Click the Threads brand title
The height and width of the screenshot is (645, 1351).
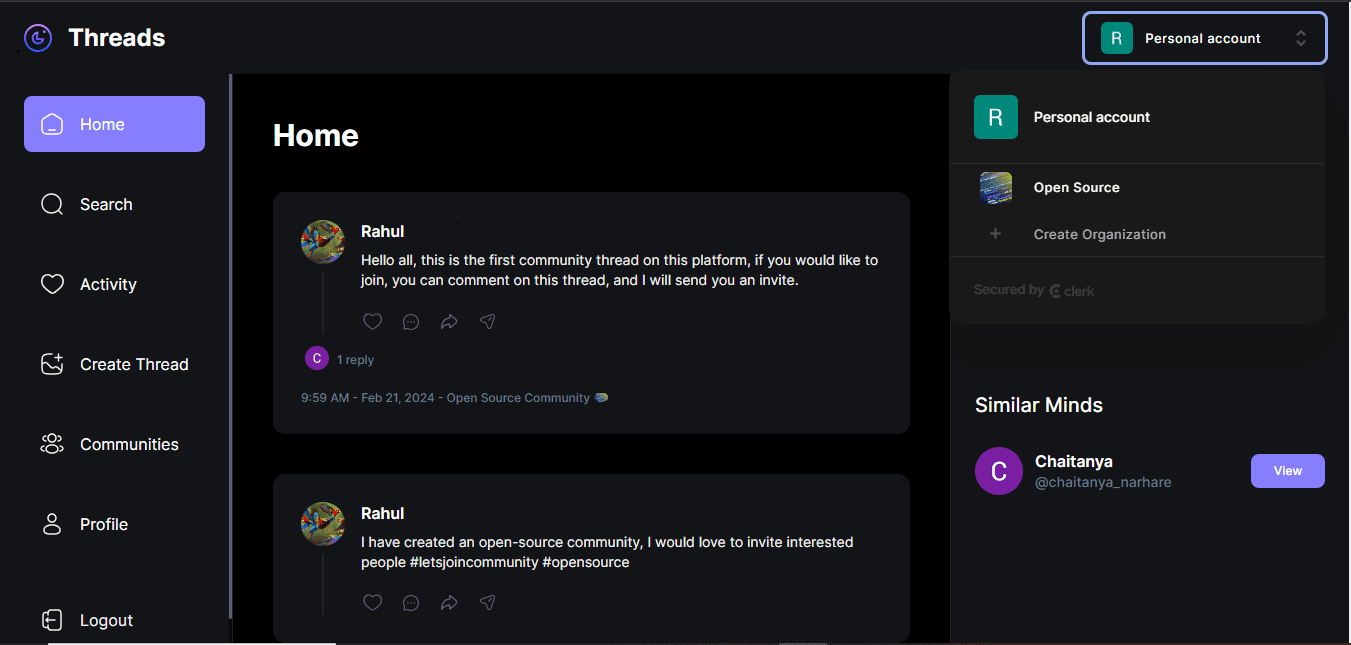click(x=117, y=38)
